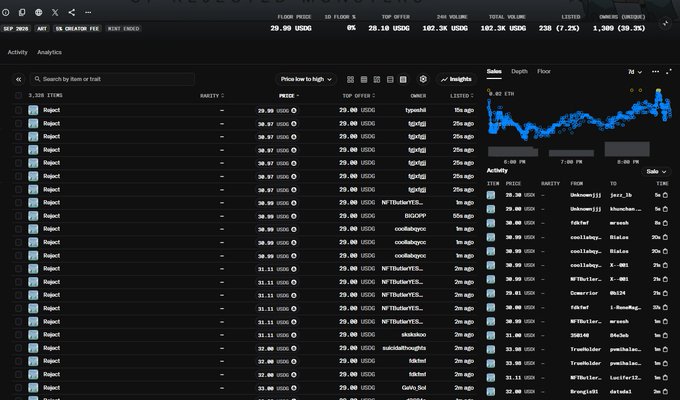Open the Sale activity filter dropdown
The image size is (680, 400).
[656, 172]
